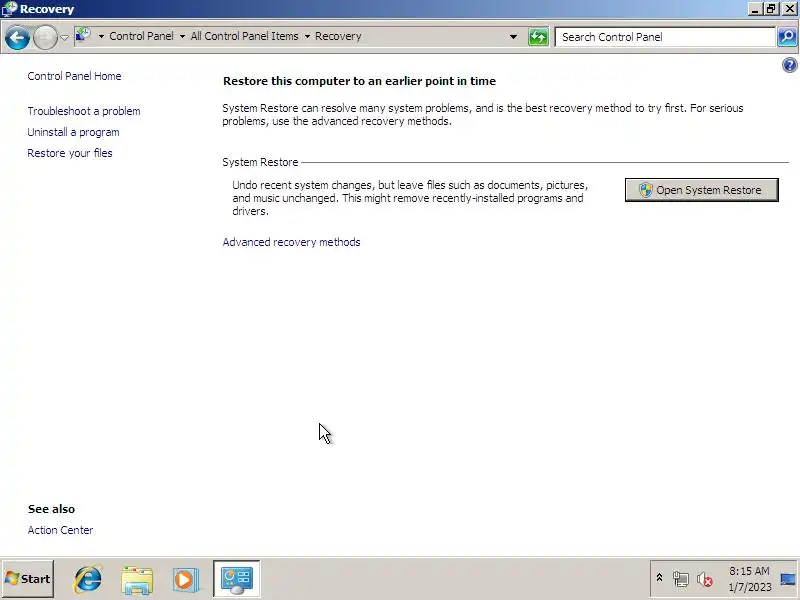The image size is (800, 600).
Task: Select the Control Panel breadcrumb
Action: tap(141, 36)
